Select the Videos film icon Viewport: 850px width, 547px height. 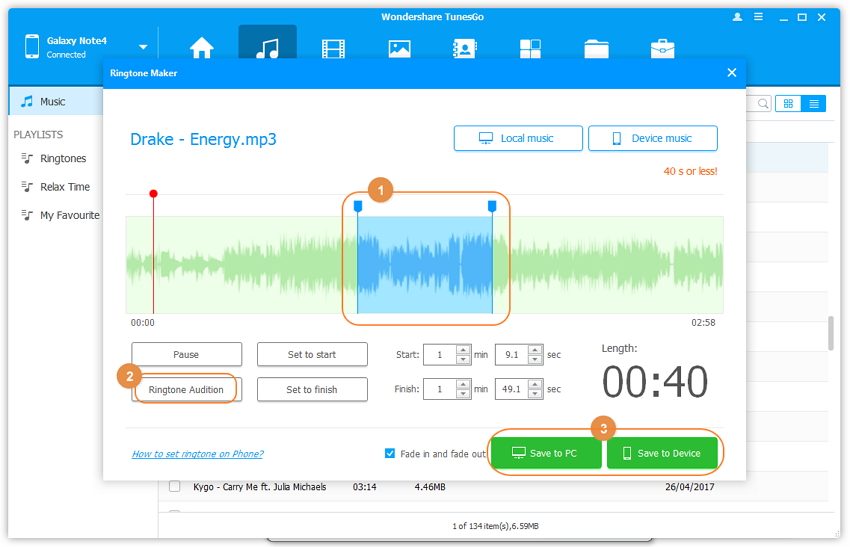click(x=333, y=48)
